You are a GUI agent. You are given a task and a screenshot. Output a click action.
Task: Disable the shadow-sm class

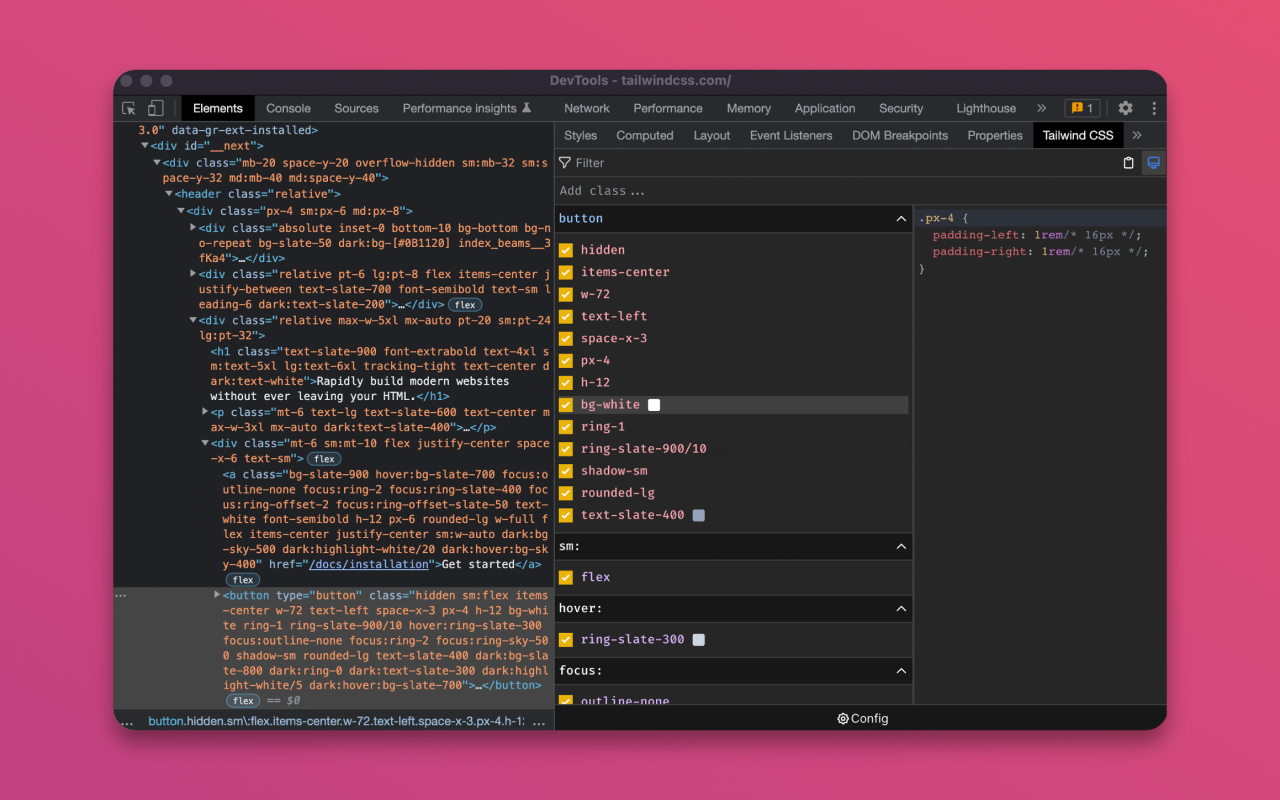(566, 471)
